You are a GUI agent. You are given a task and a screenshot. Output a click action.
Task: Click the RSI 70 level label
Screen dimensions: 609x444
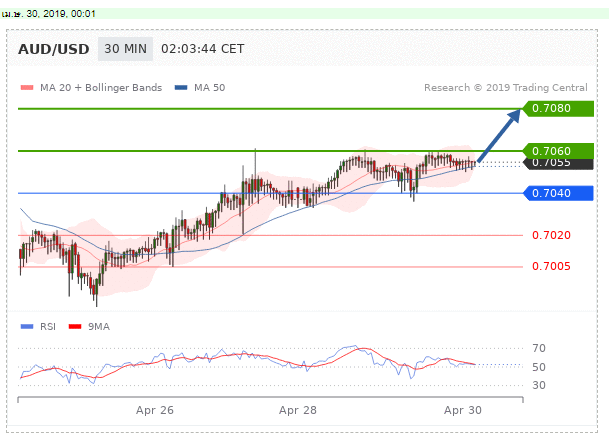pyautogui.click(x=539, y=348)
